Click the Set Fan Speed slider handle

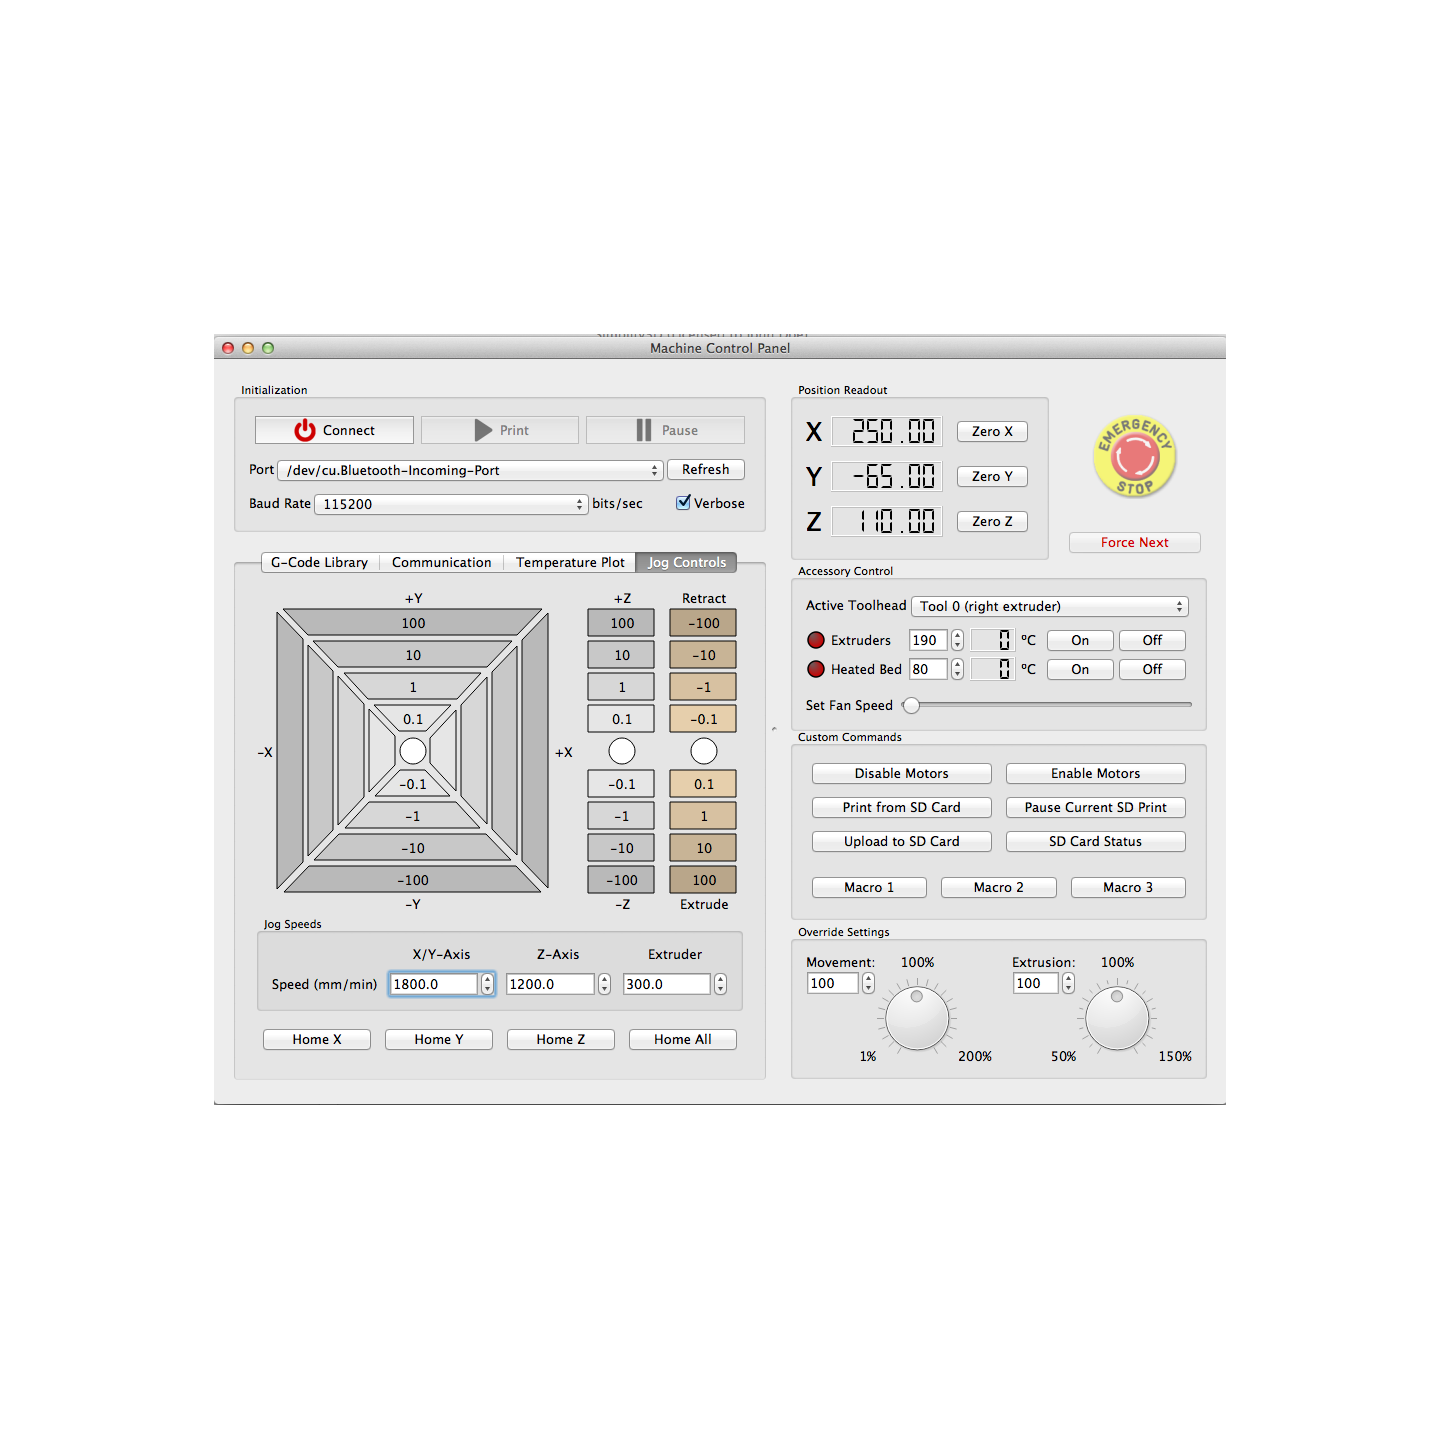pos(911,705)
